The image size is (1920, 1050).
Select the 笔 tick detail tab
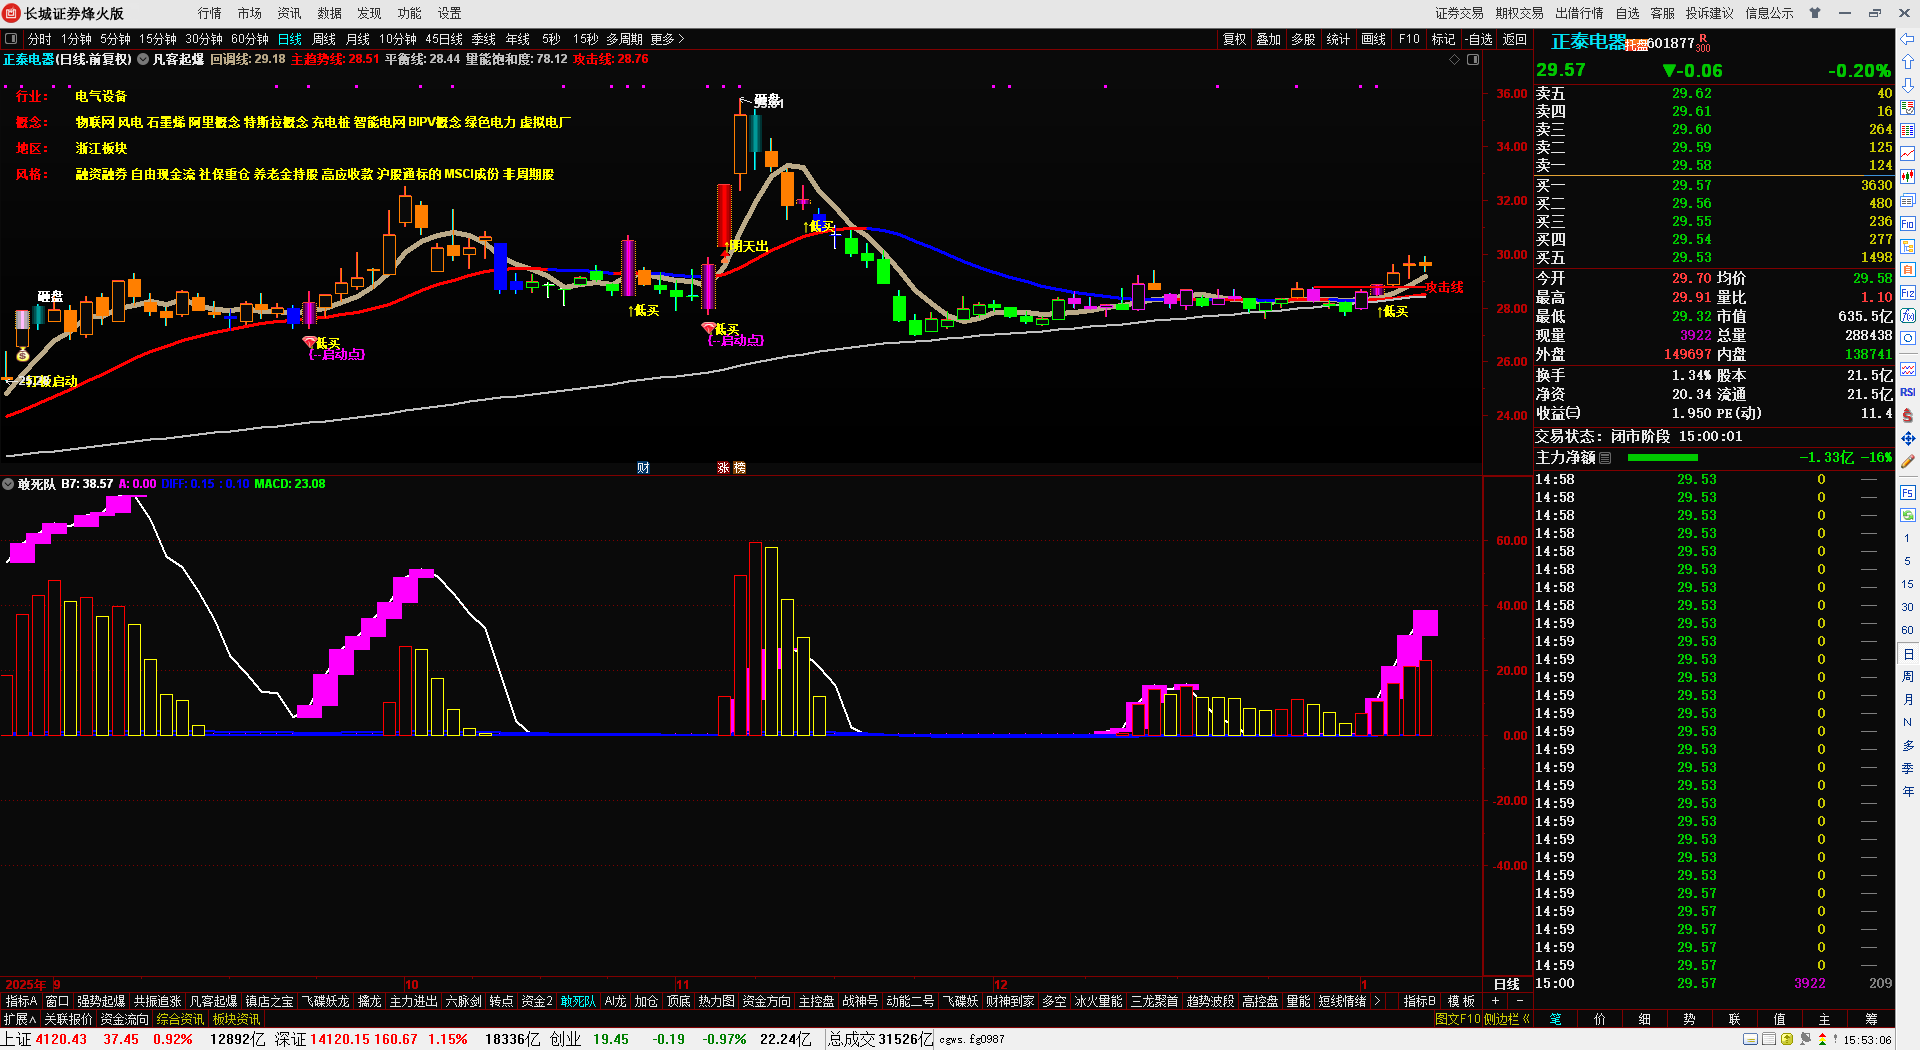click(x=1556, y=1019)
